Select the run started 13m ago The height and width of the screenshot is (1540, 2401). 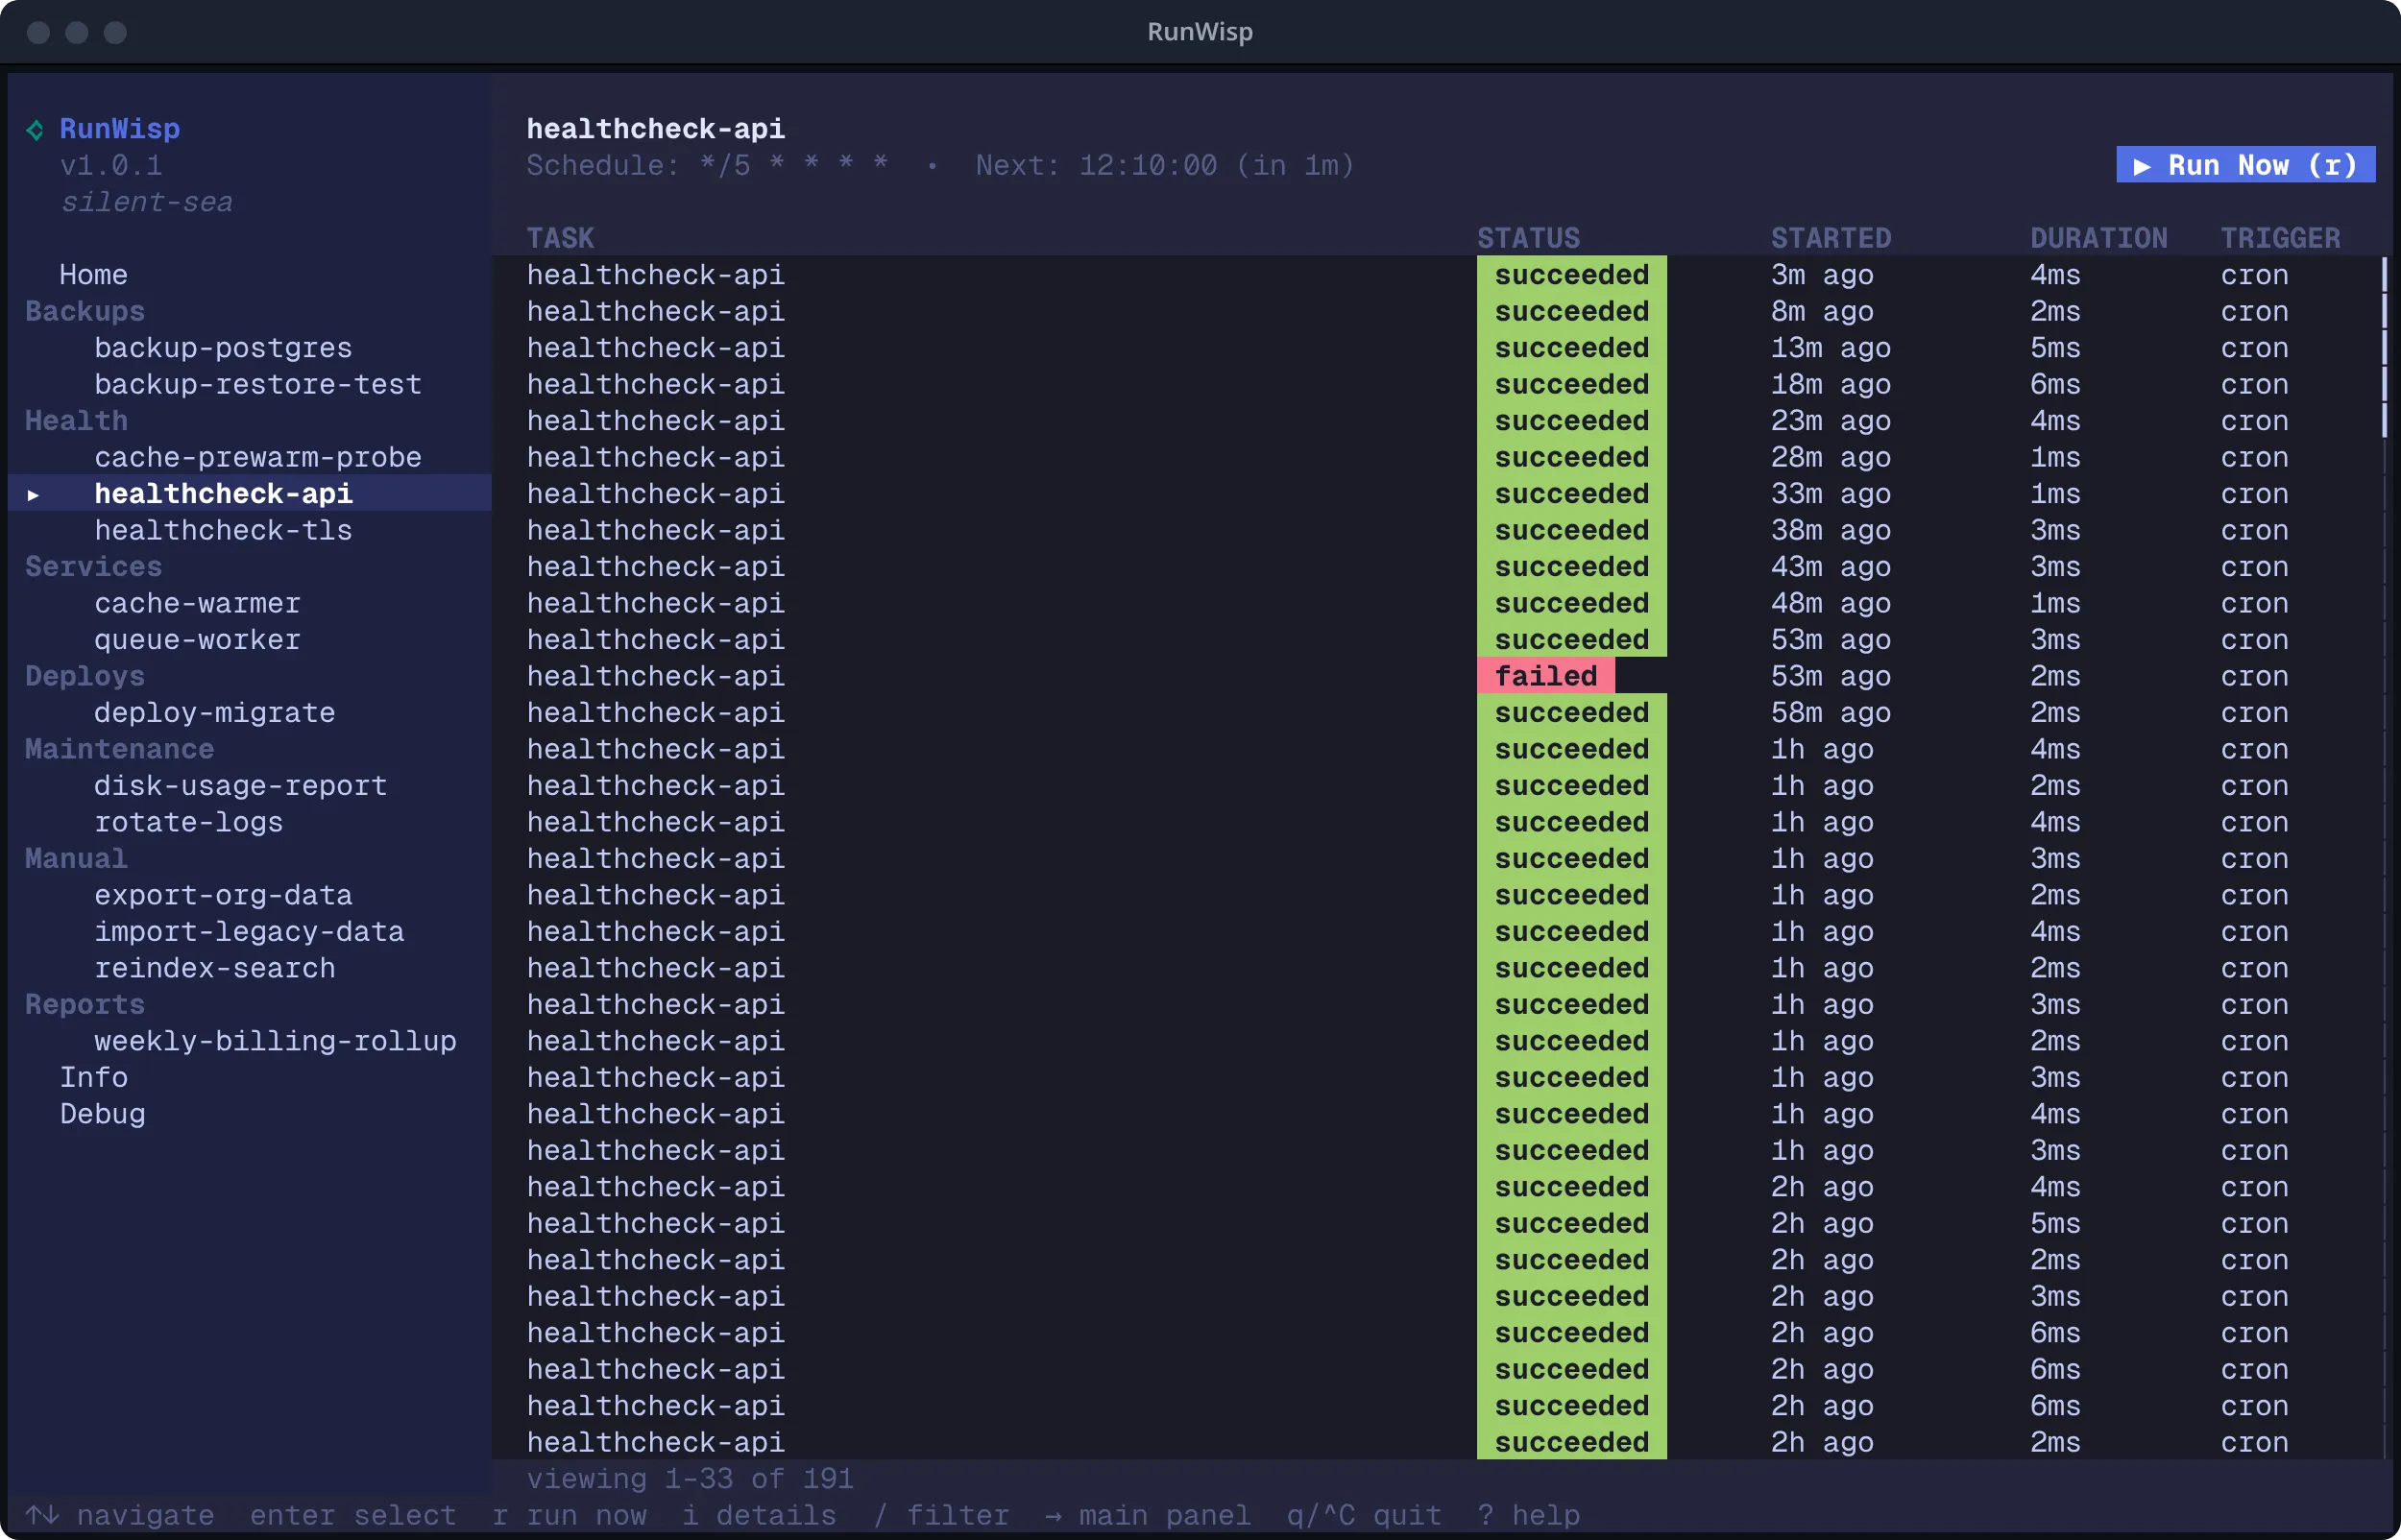click(x=1437, y=348)
